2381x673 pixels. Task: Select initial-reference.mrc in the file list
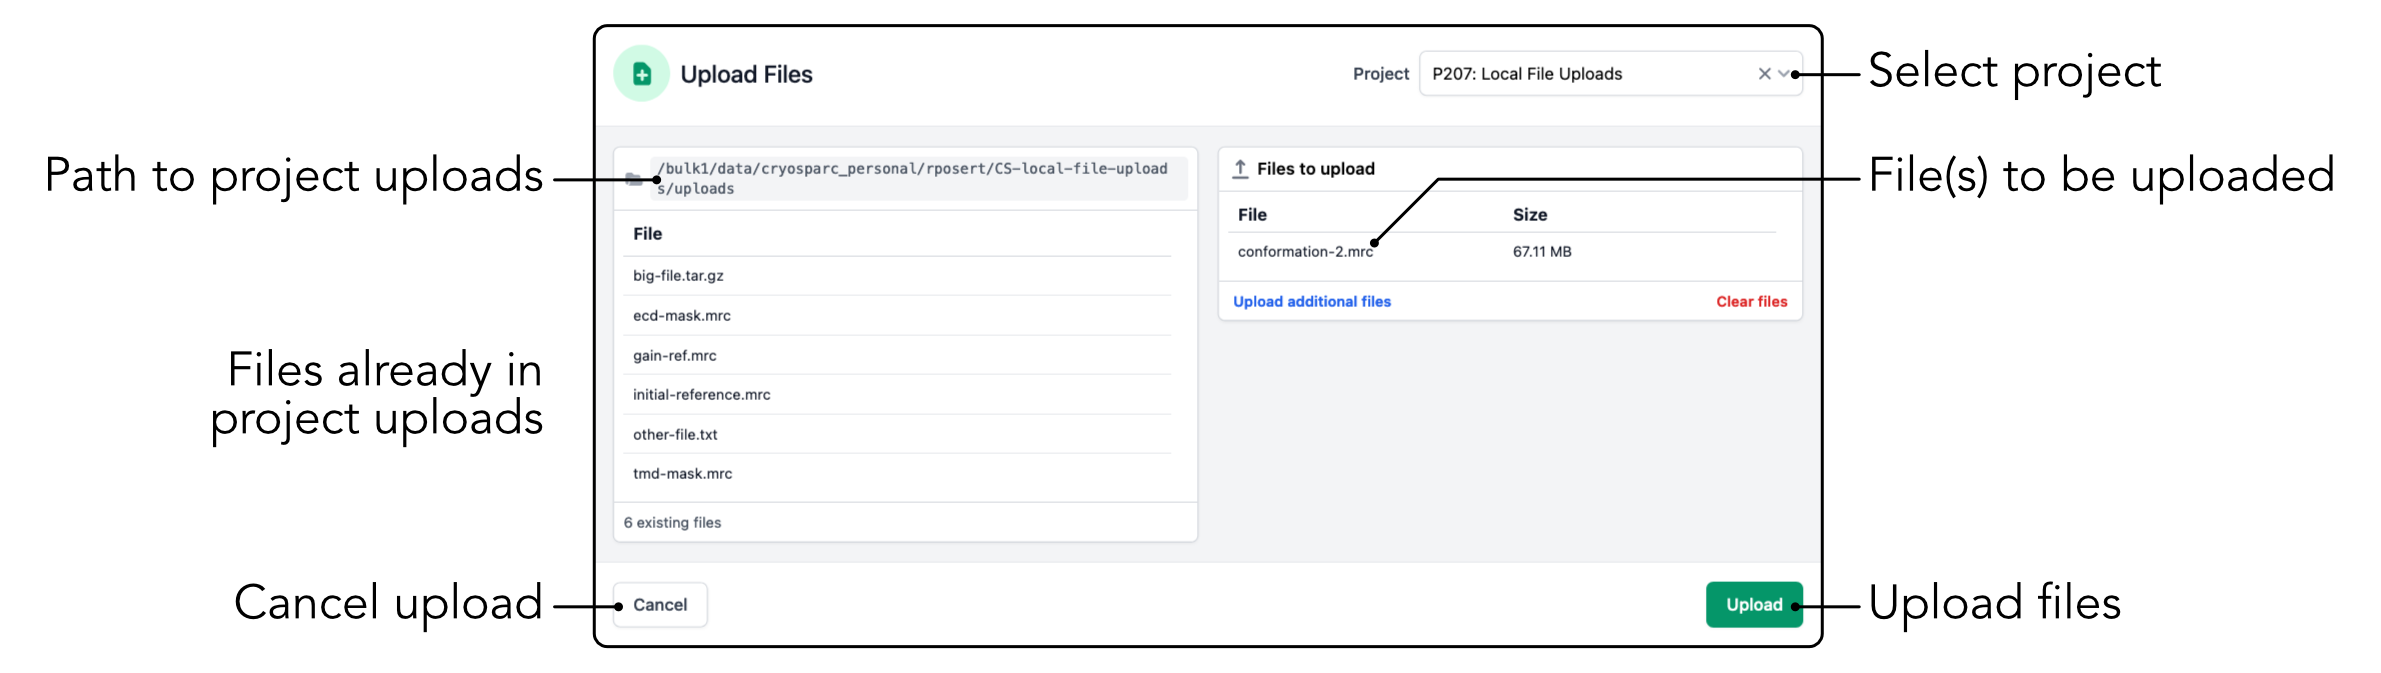click(x=702, y=395)
